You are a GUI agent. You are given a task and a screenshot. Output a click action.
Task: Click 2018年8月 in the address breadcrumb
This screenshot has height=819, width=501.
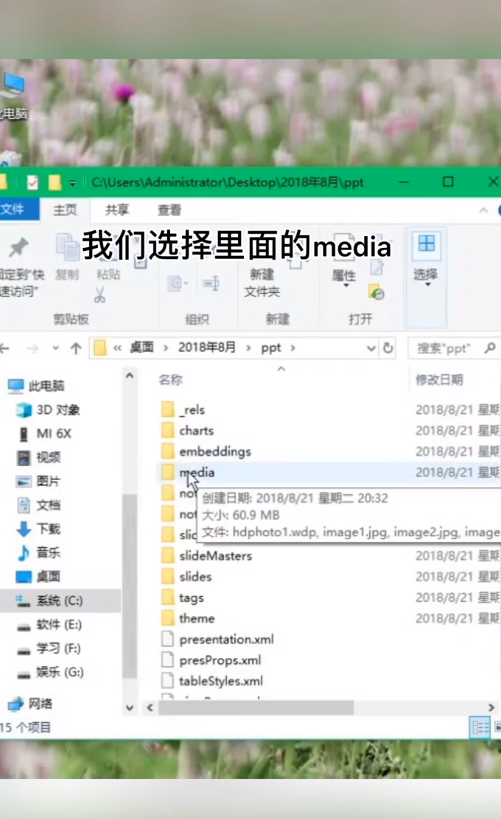207,347
